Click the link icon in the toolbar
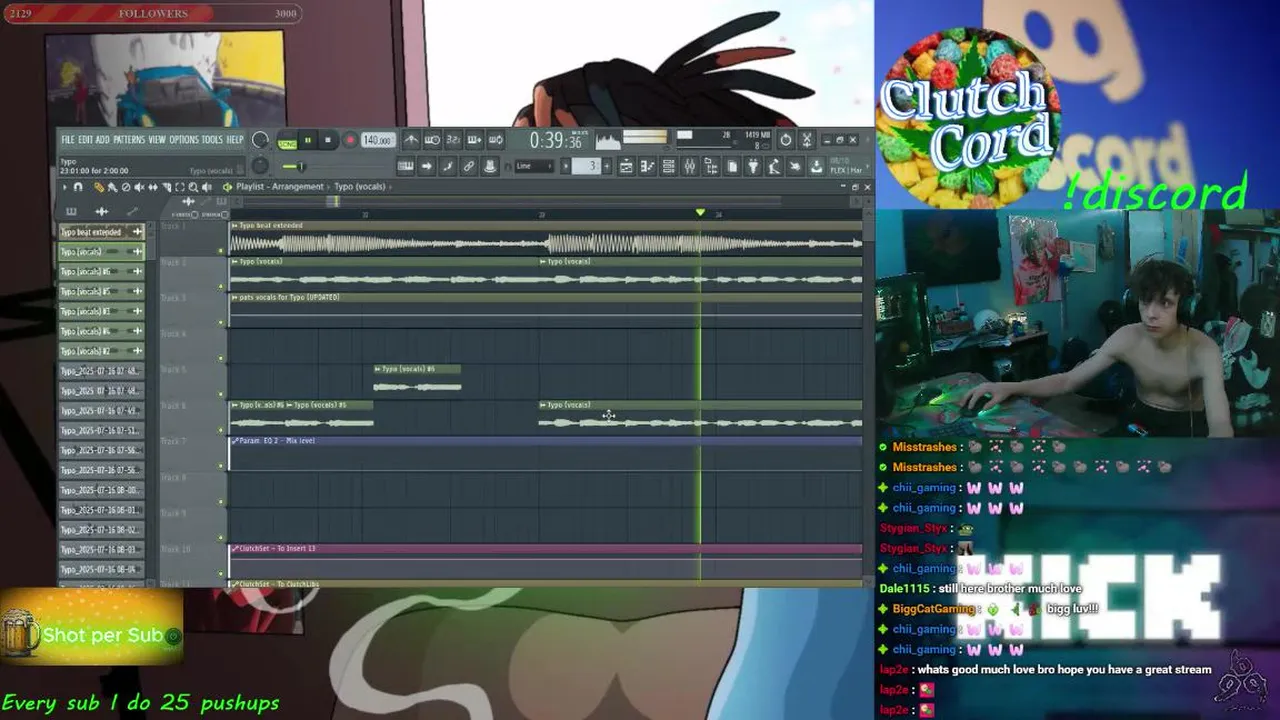Viewport: 1280px width, 720px height. click(469, 166)
